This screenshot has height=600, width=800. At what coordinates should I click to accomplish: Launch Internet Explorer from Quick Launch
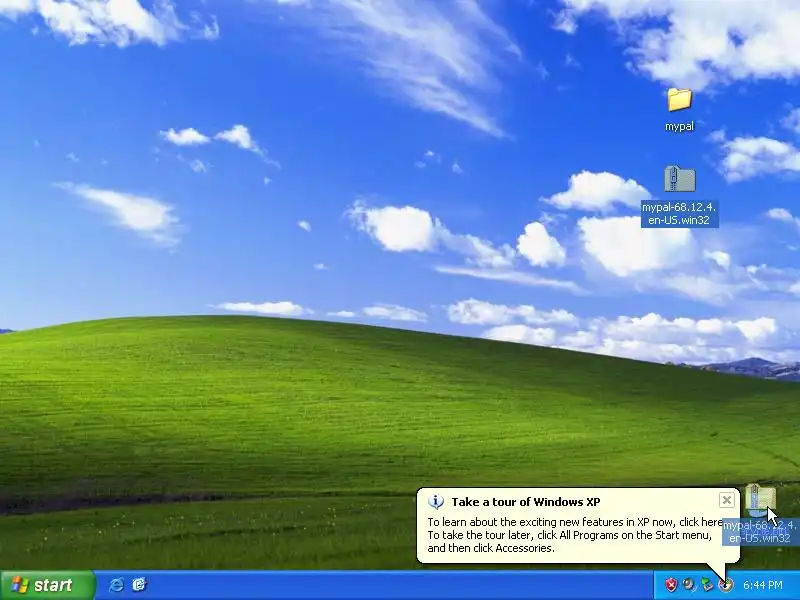pyautogui.click(x=116, y=585)
